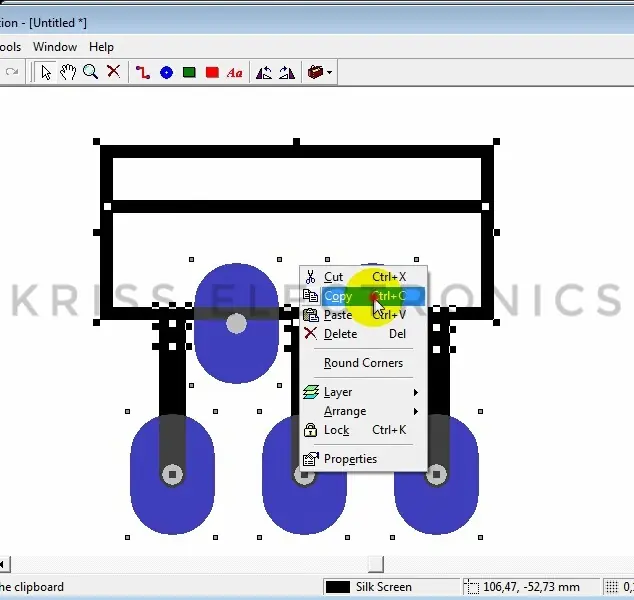Choose Delete from context menu
Viewport: 634px width, 600px height.
click(x=363, y=334)
